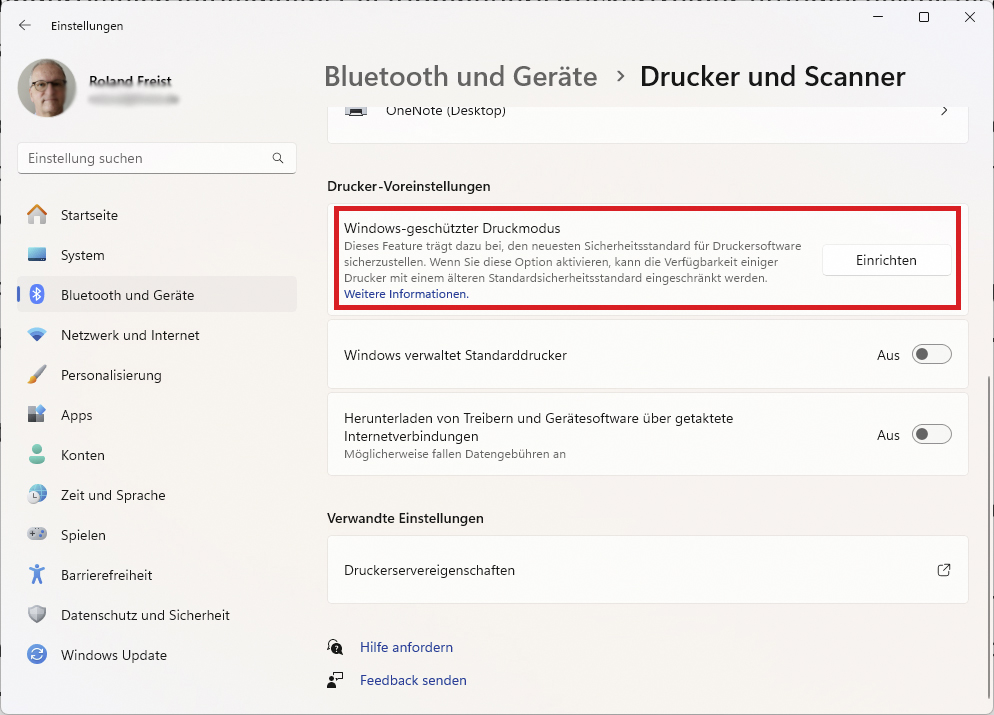Open Startseite in the sidebar

(157, 215)
